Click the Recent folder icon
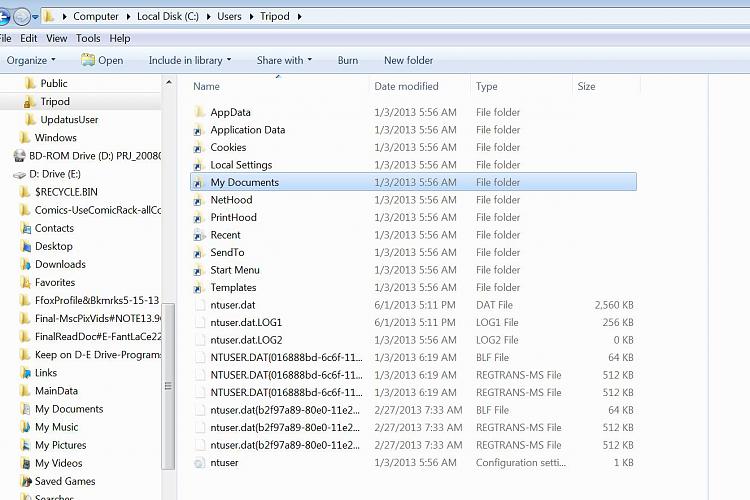Image resolution: width=750 pixels, height=500 pixels. [x=199, y=235]
